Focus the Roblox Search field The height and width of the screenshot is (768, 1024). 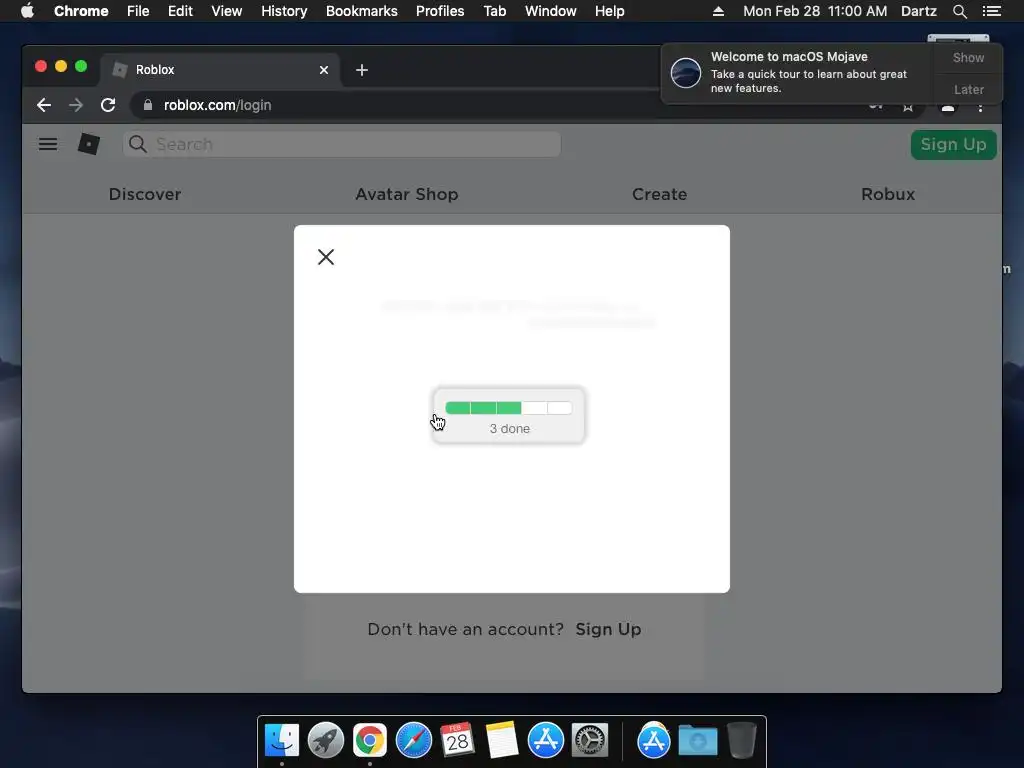342,144
